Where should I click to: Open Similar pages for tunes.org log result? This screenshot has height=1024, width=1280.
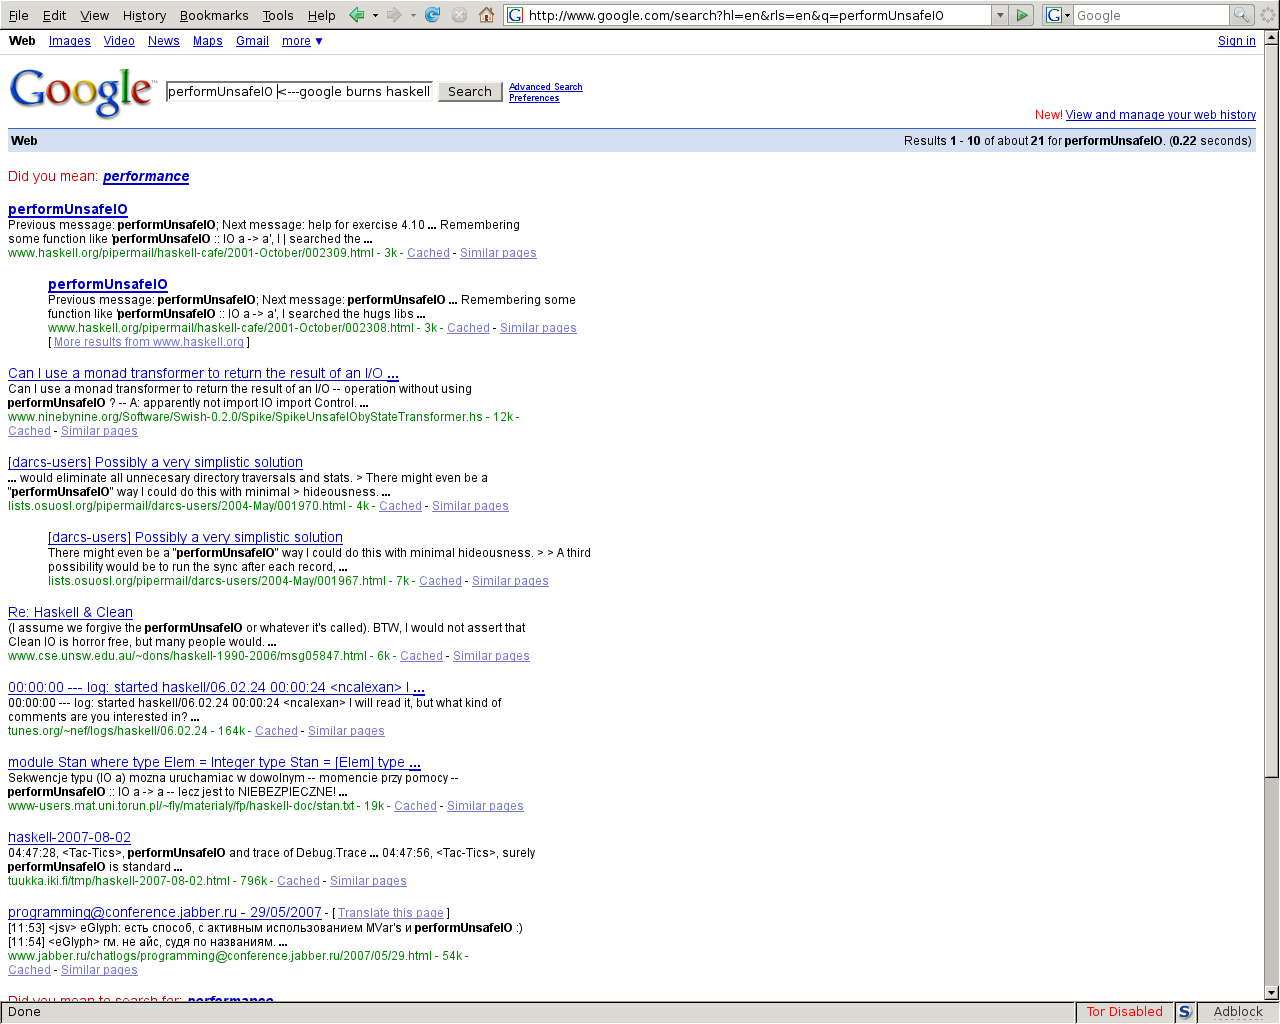tap(346, 731)
